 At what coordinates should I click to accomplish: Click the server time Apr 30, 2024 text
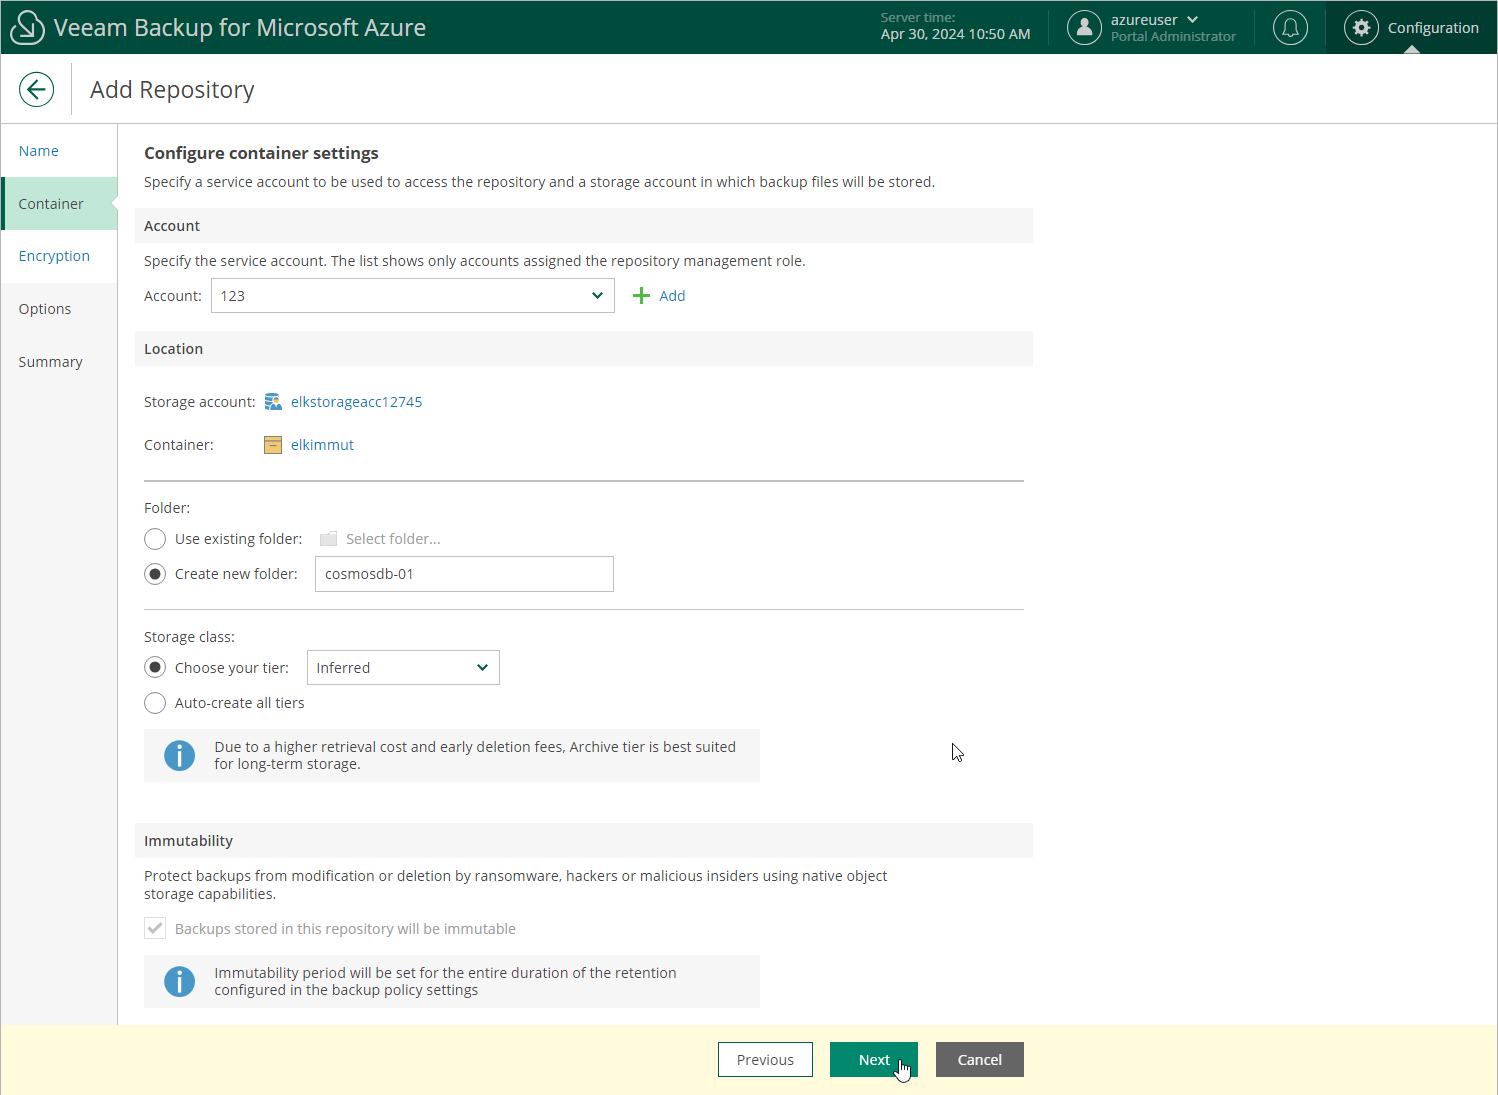coord(955,34)
